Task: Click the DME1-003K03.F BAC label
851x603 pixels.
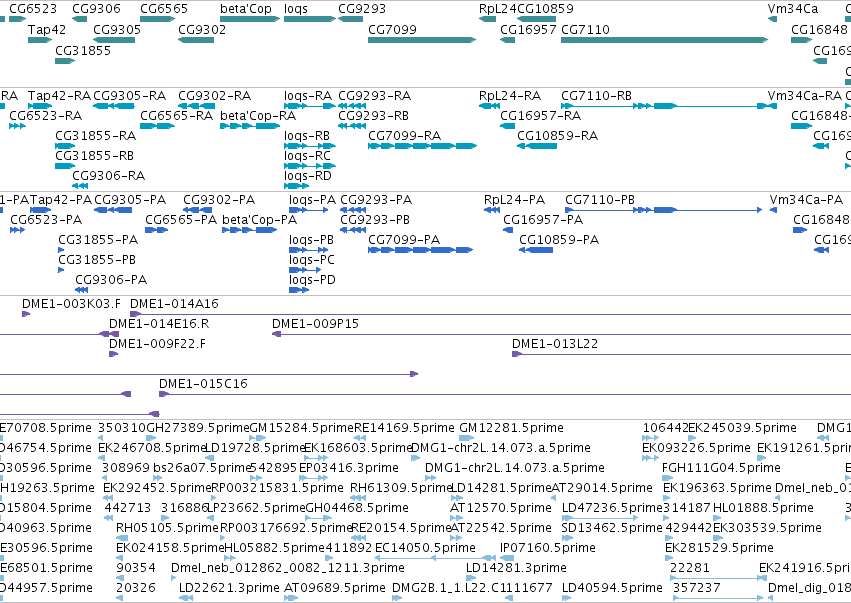Action: pos(72,304)
